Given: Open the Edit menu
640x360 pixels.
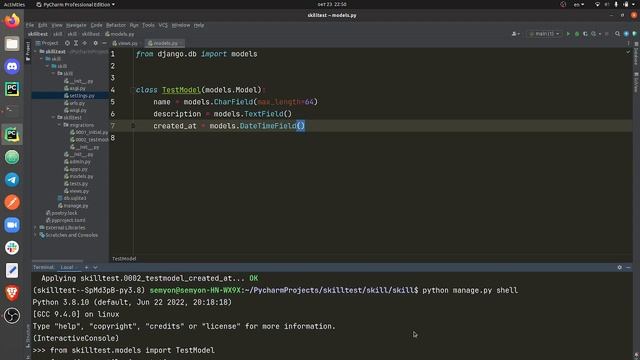Looking at the screenshot, I should point(42,25).
